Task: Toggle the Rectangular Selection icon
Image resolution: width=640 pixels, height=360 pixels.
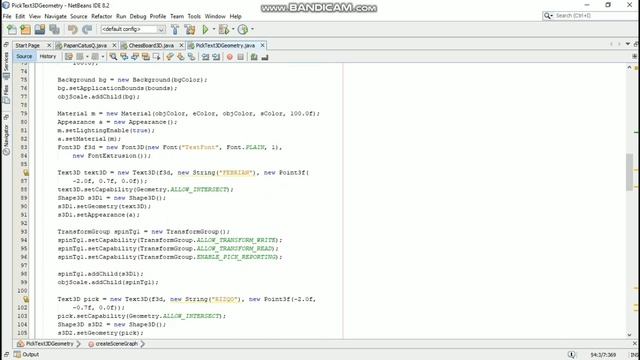Action: (x=157, y=57)
